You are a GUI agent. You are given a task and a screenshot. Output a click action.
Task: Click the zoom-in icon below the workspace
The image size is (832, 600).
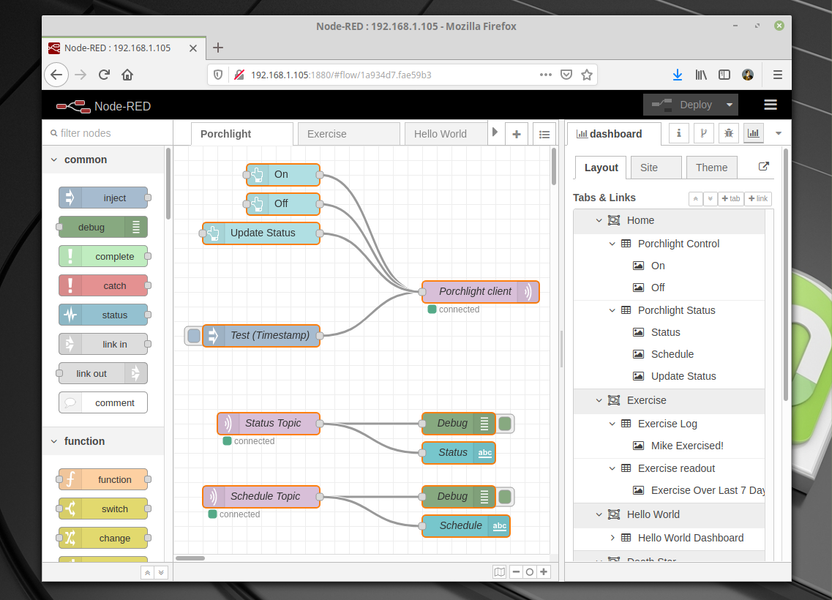[543, 572]
